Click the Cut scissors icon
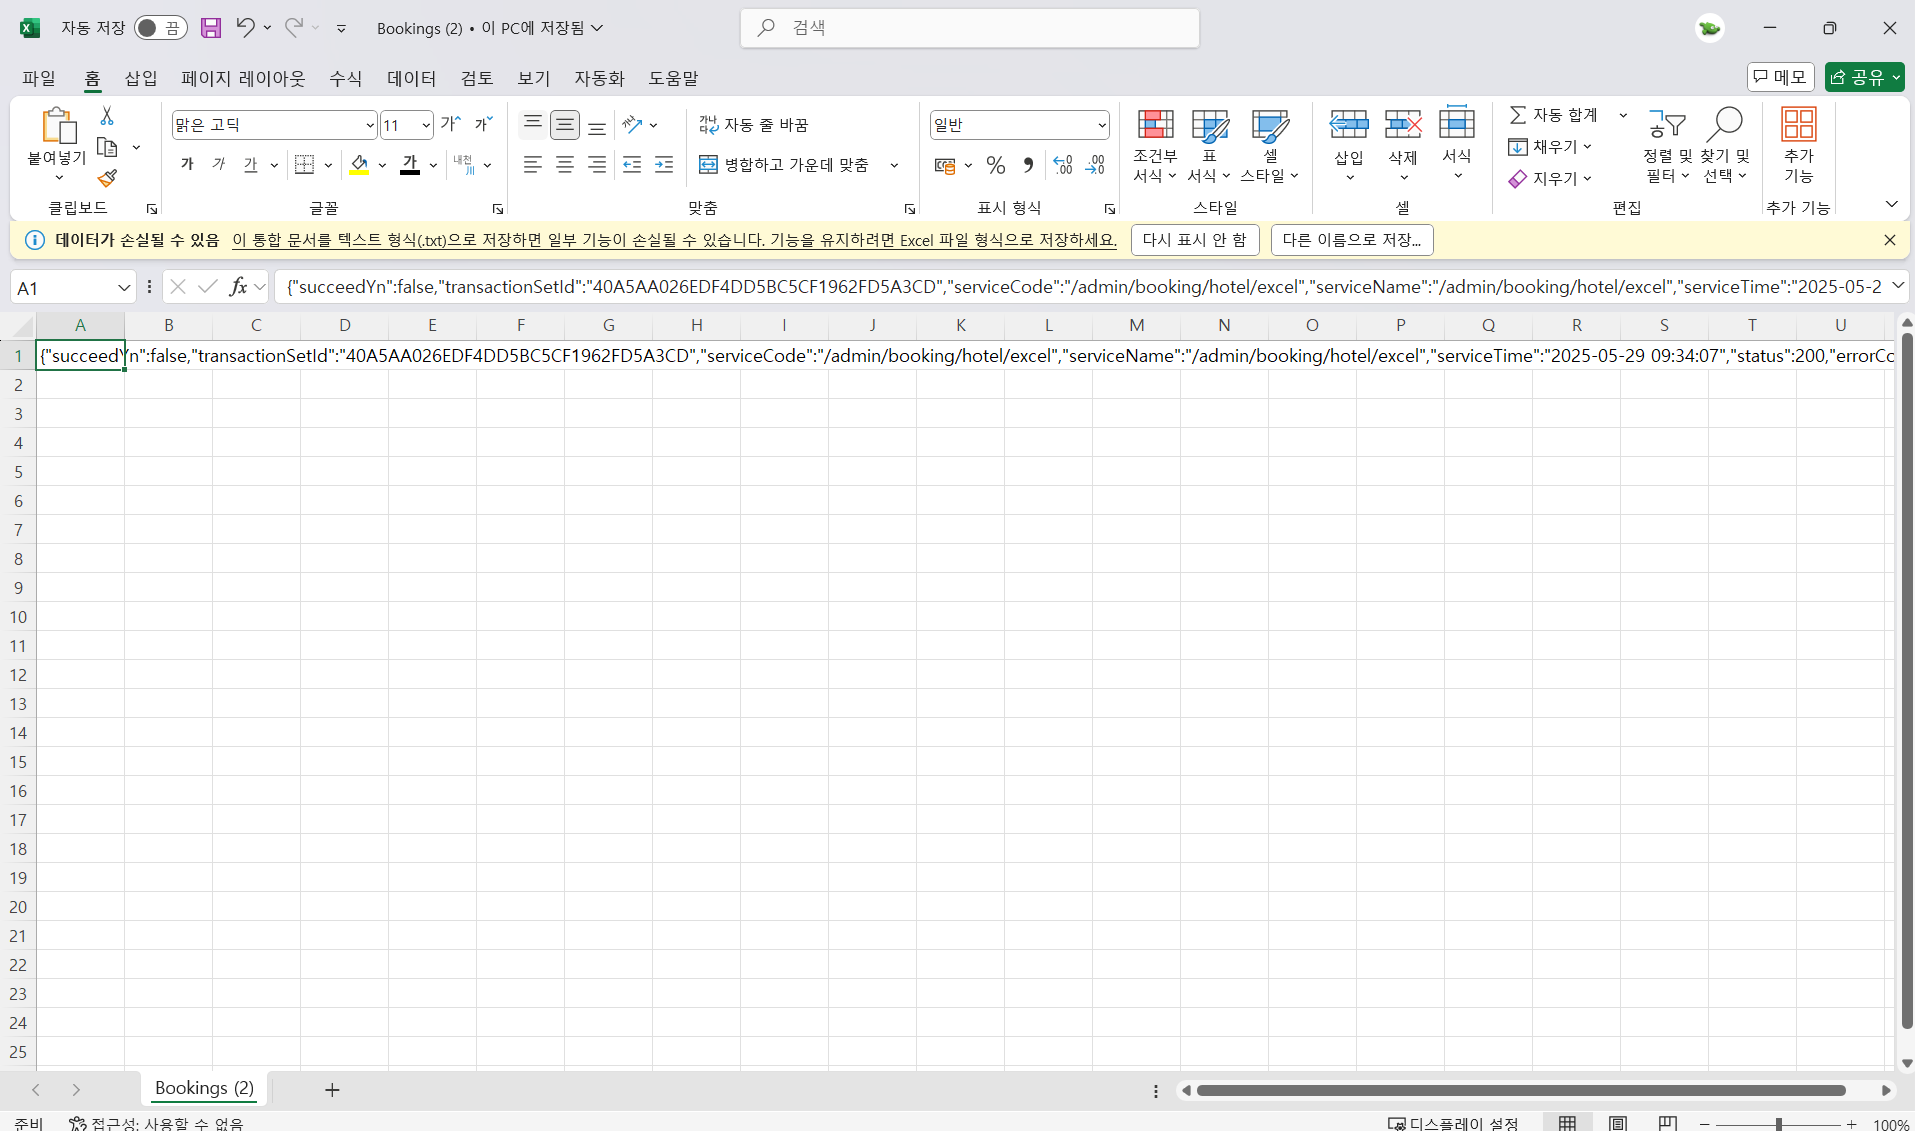Screen dimensions: 1915x1131 tap(107, 116)
